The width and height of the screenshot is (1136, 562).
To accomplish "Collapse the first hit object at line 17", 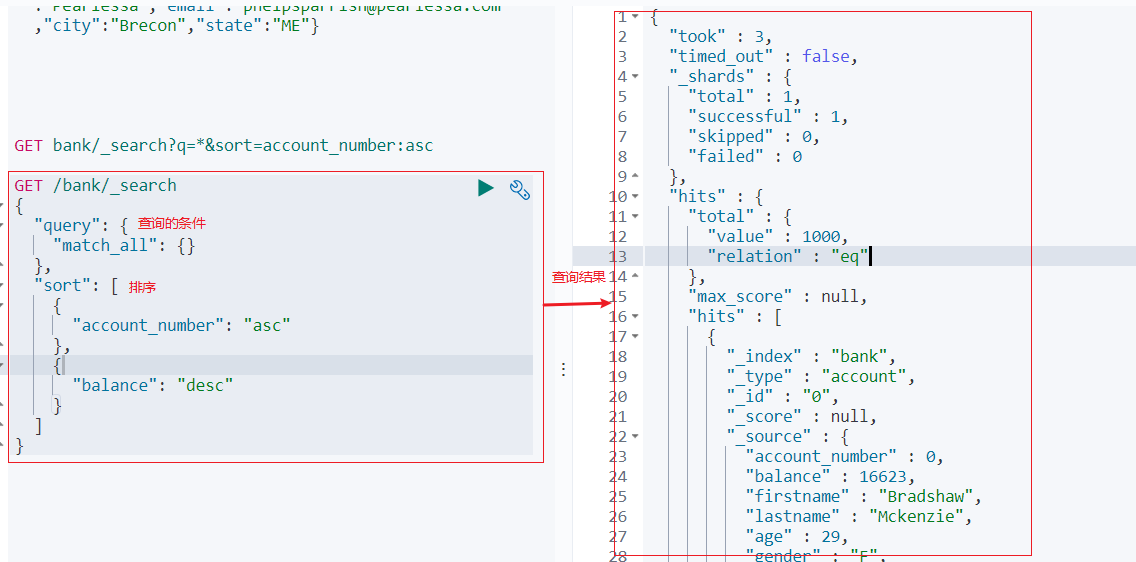I will click(635, 336).
